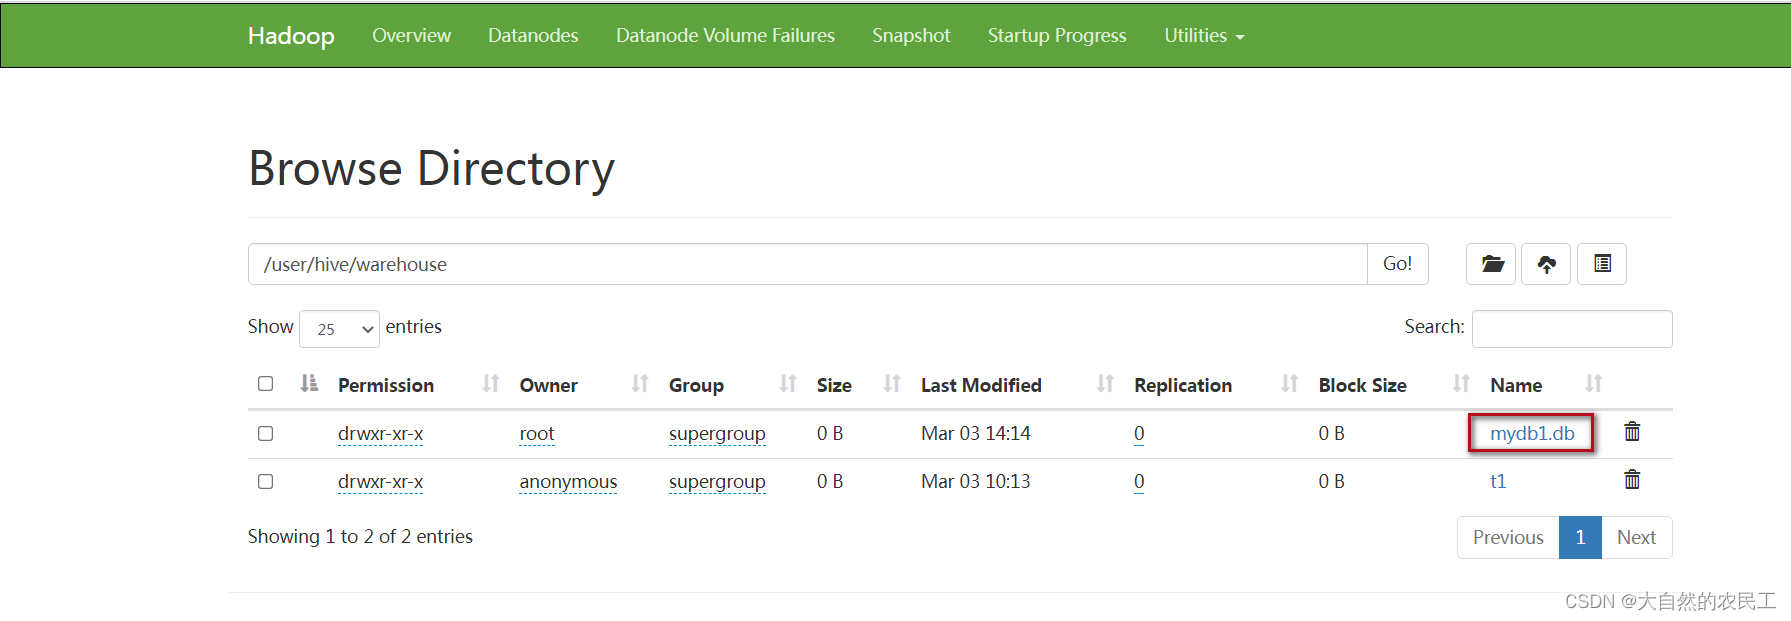Expand the Utilities dropdown menu

pos(1204,36)
